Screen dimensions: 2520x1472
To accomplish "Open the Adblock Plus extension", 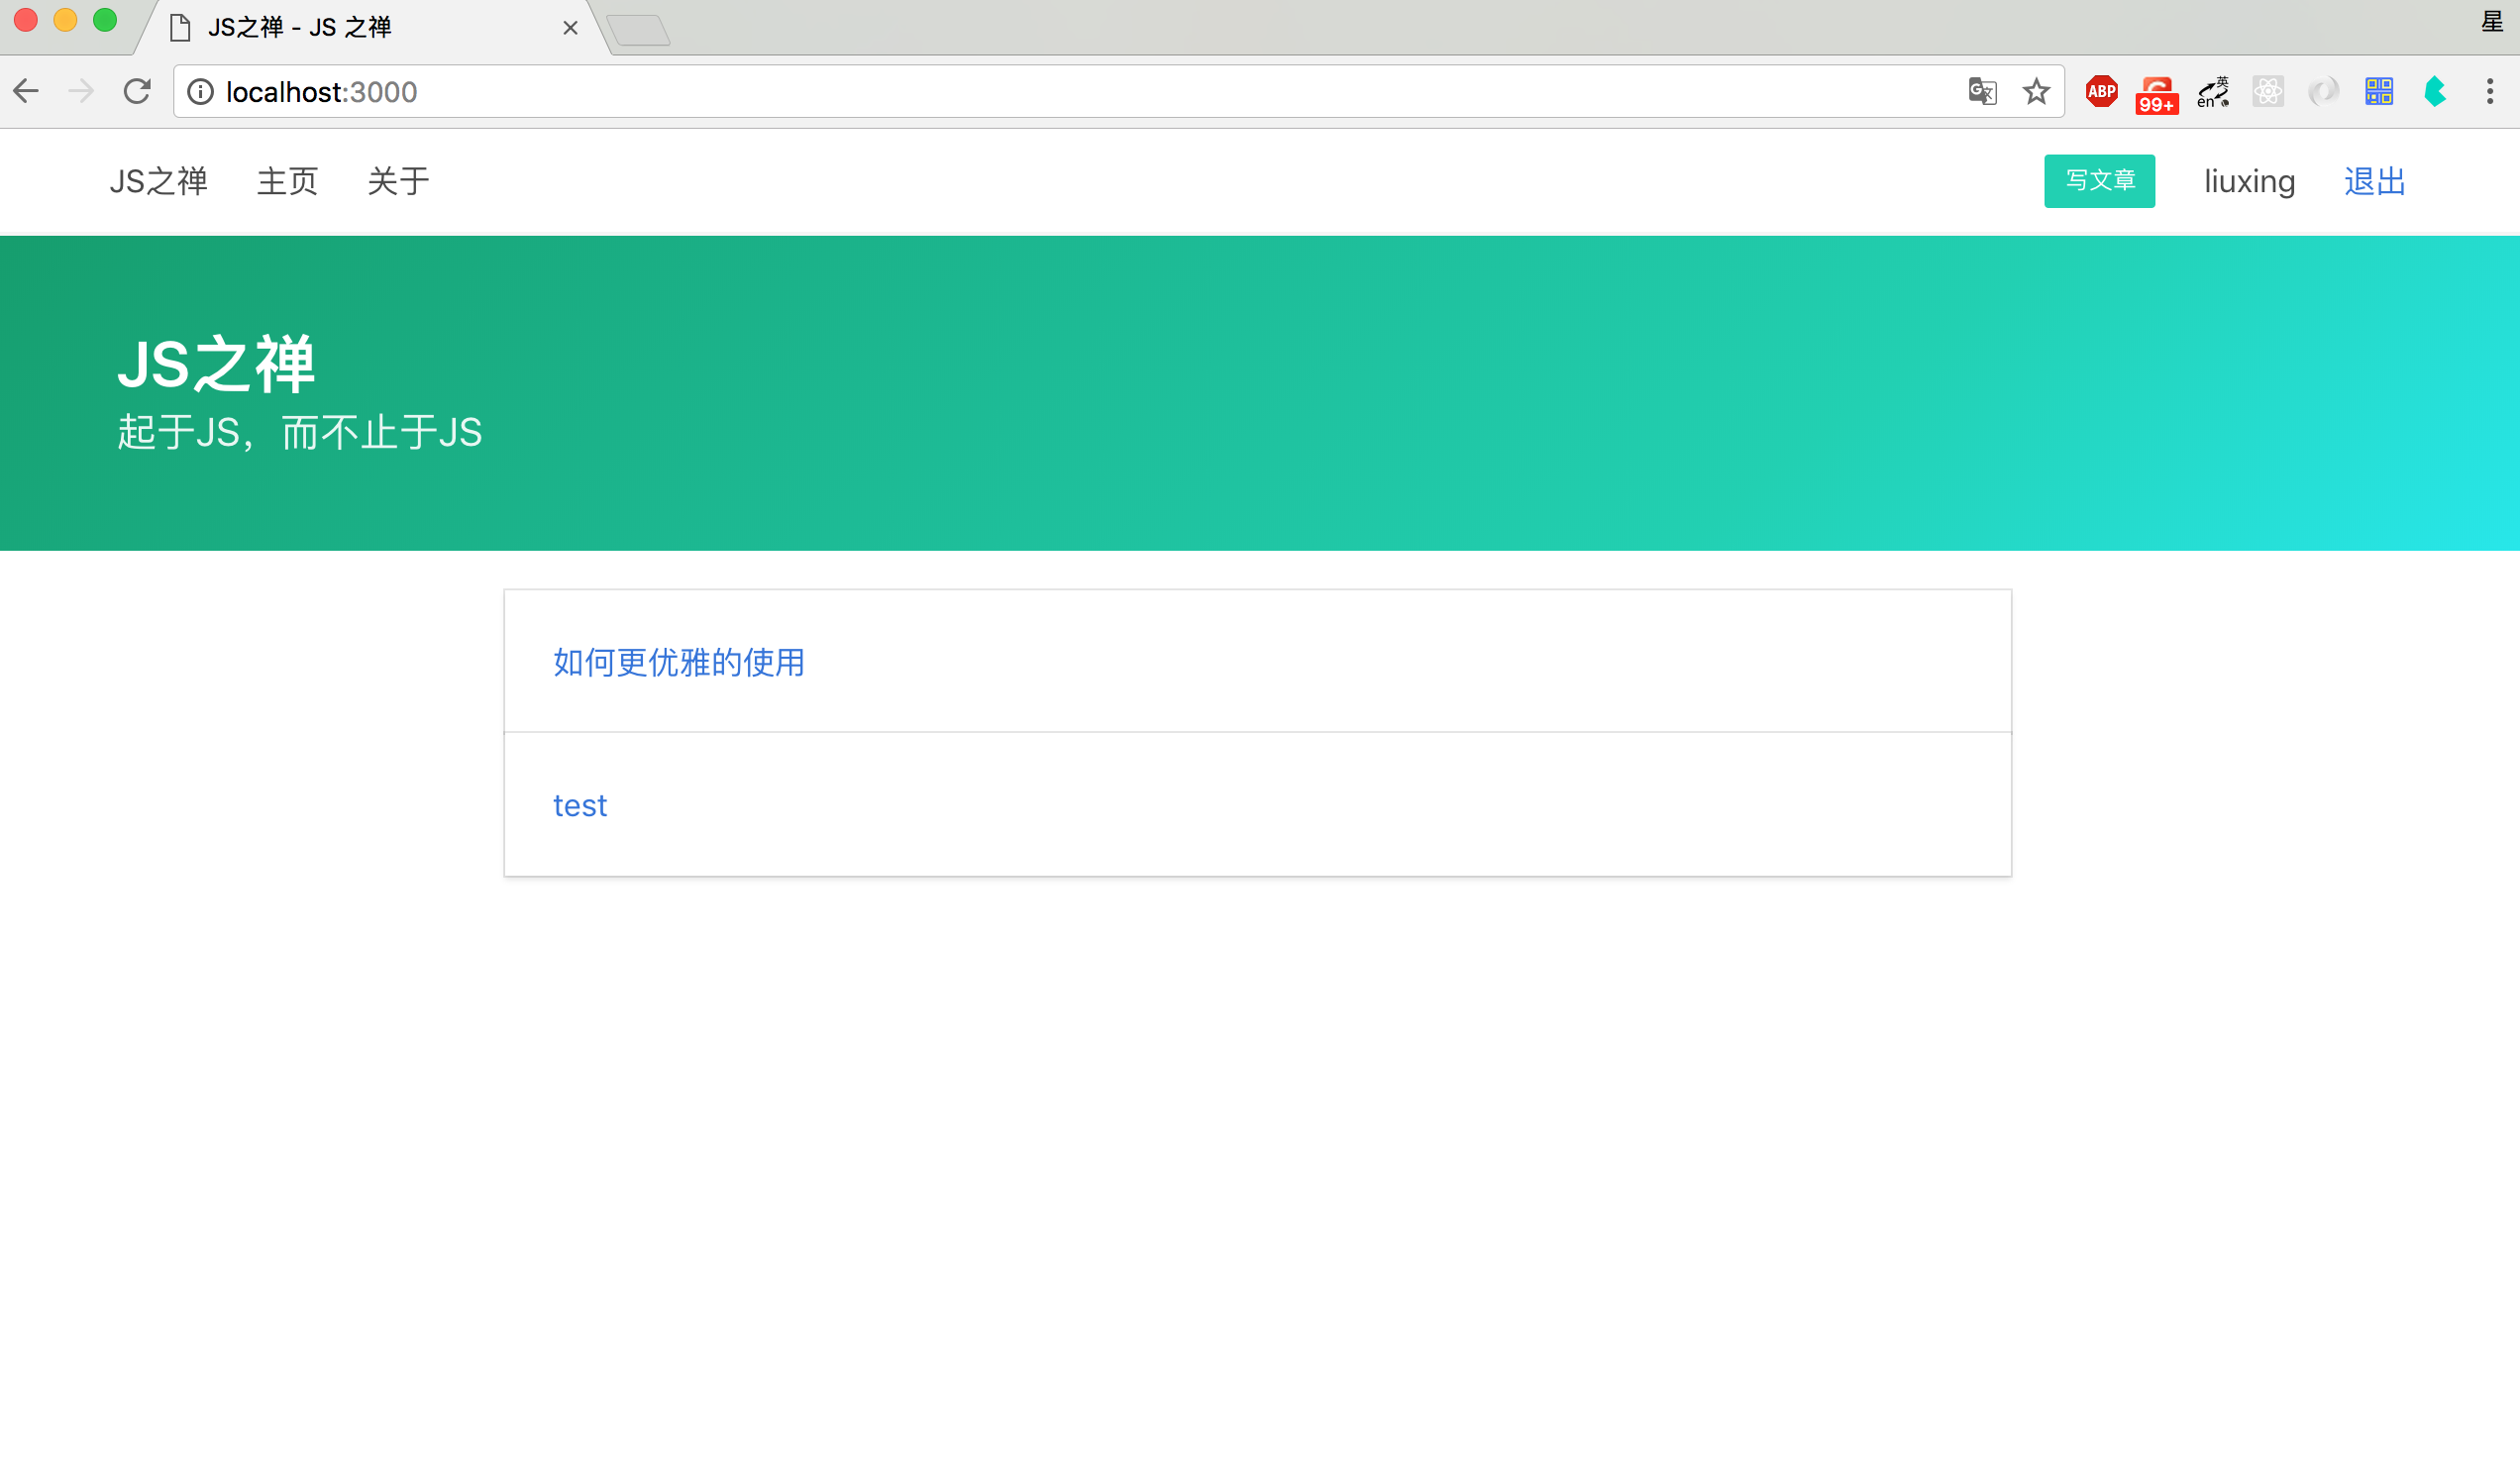I will (2101, 92).
